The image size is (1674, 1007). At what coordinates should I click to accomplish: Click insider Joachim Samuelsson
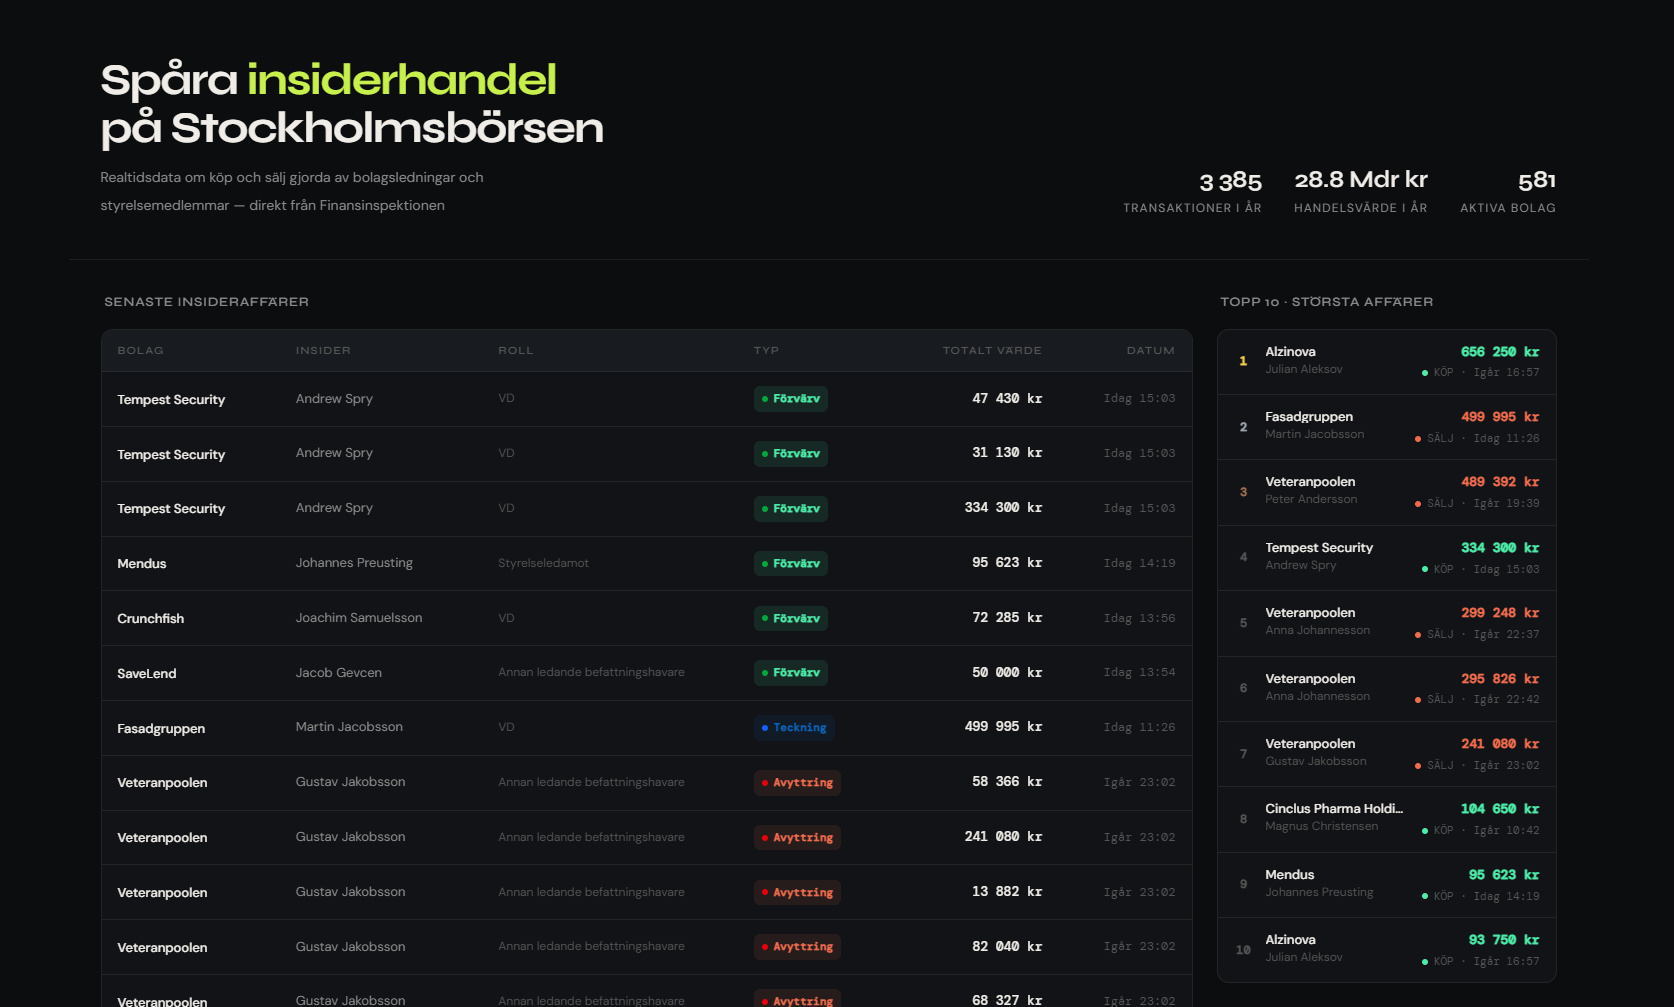358,618
